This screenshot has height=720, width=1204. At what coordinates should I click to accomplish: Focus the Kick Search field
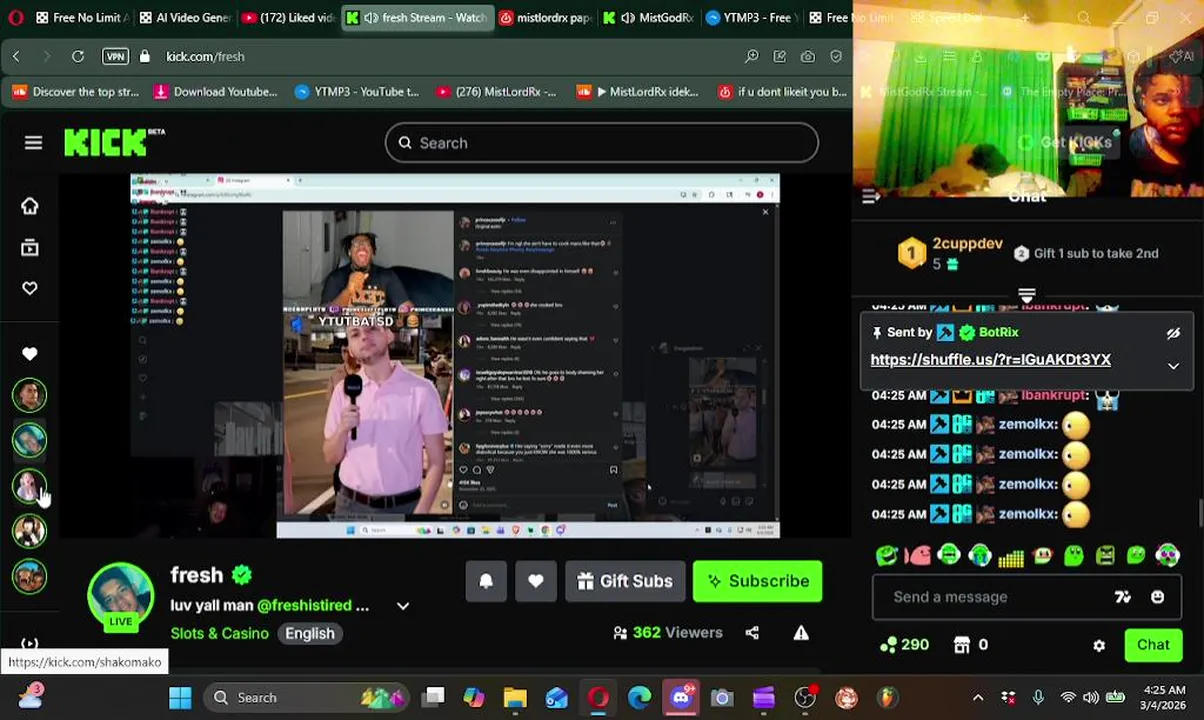[602, 143]
